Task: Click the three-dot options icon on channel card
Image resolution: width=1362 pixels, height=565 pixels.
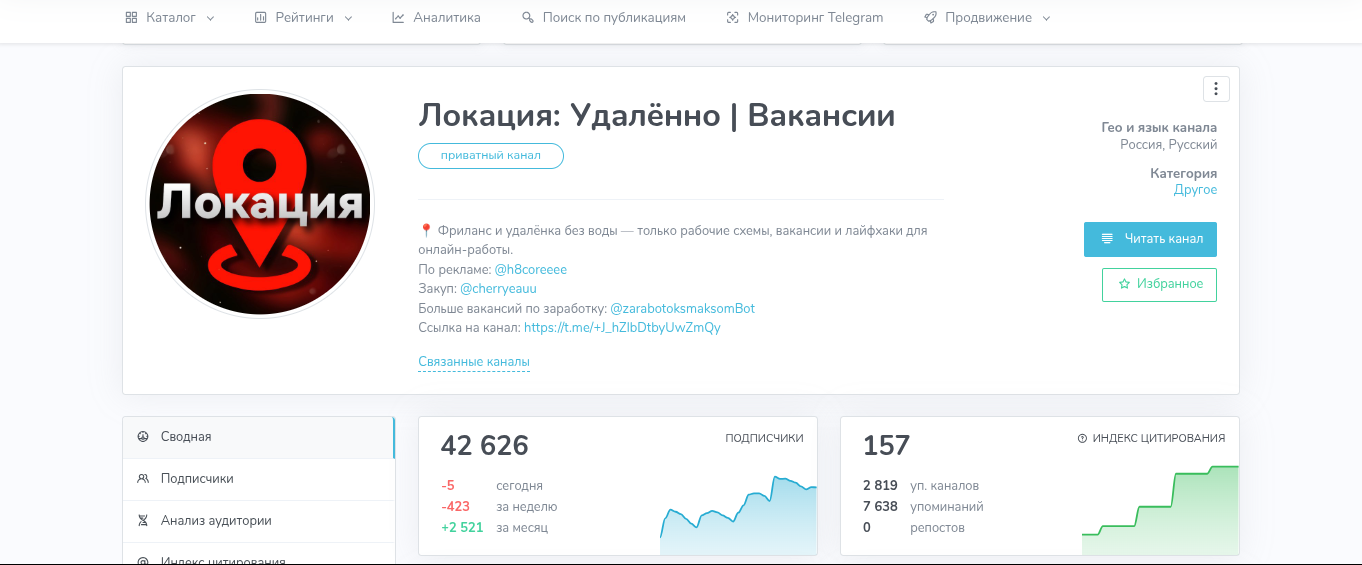Action: [x=1215, y=89]
